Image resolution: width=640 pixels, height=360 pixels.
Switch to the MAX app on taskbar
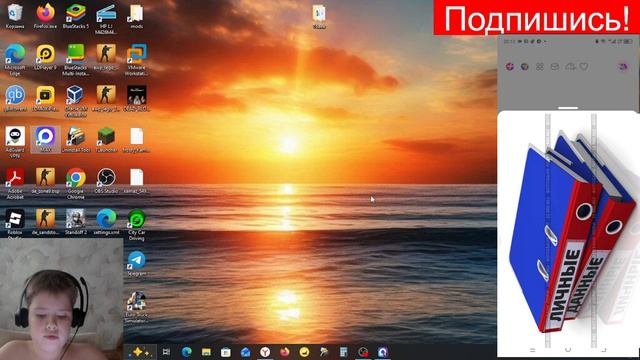point(382,352)
